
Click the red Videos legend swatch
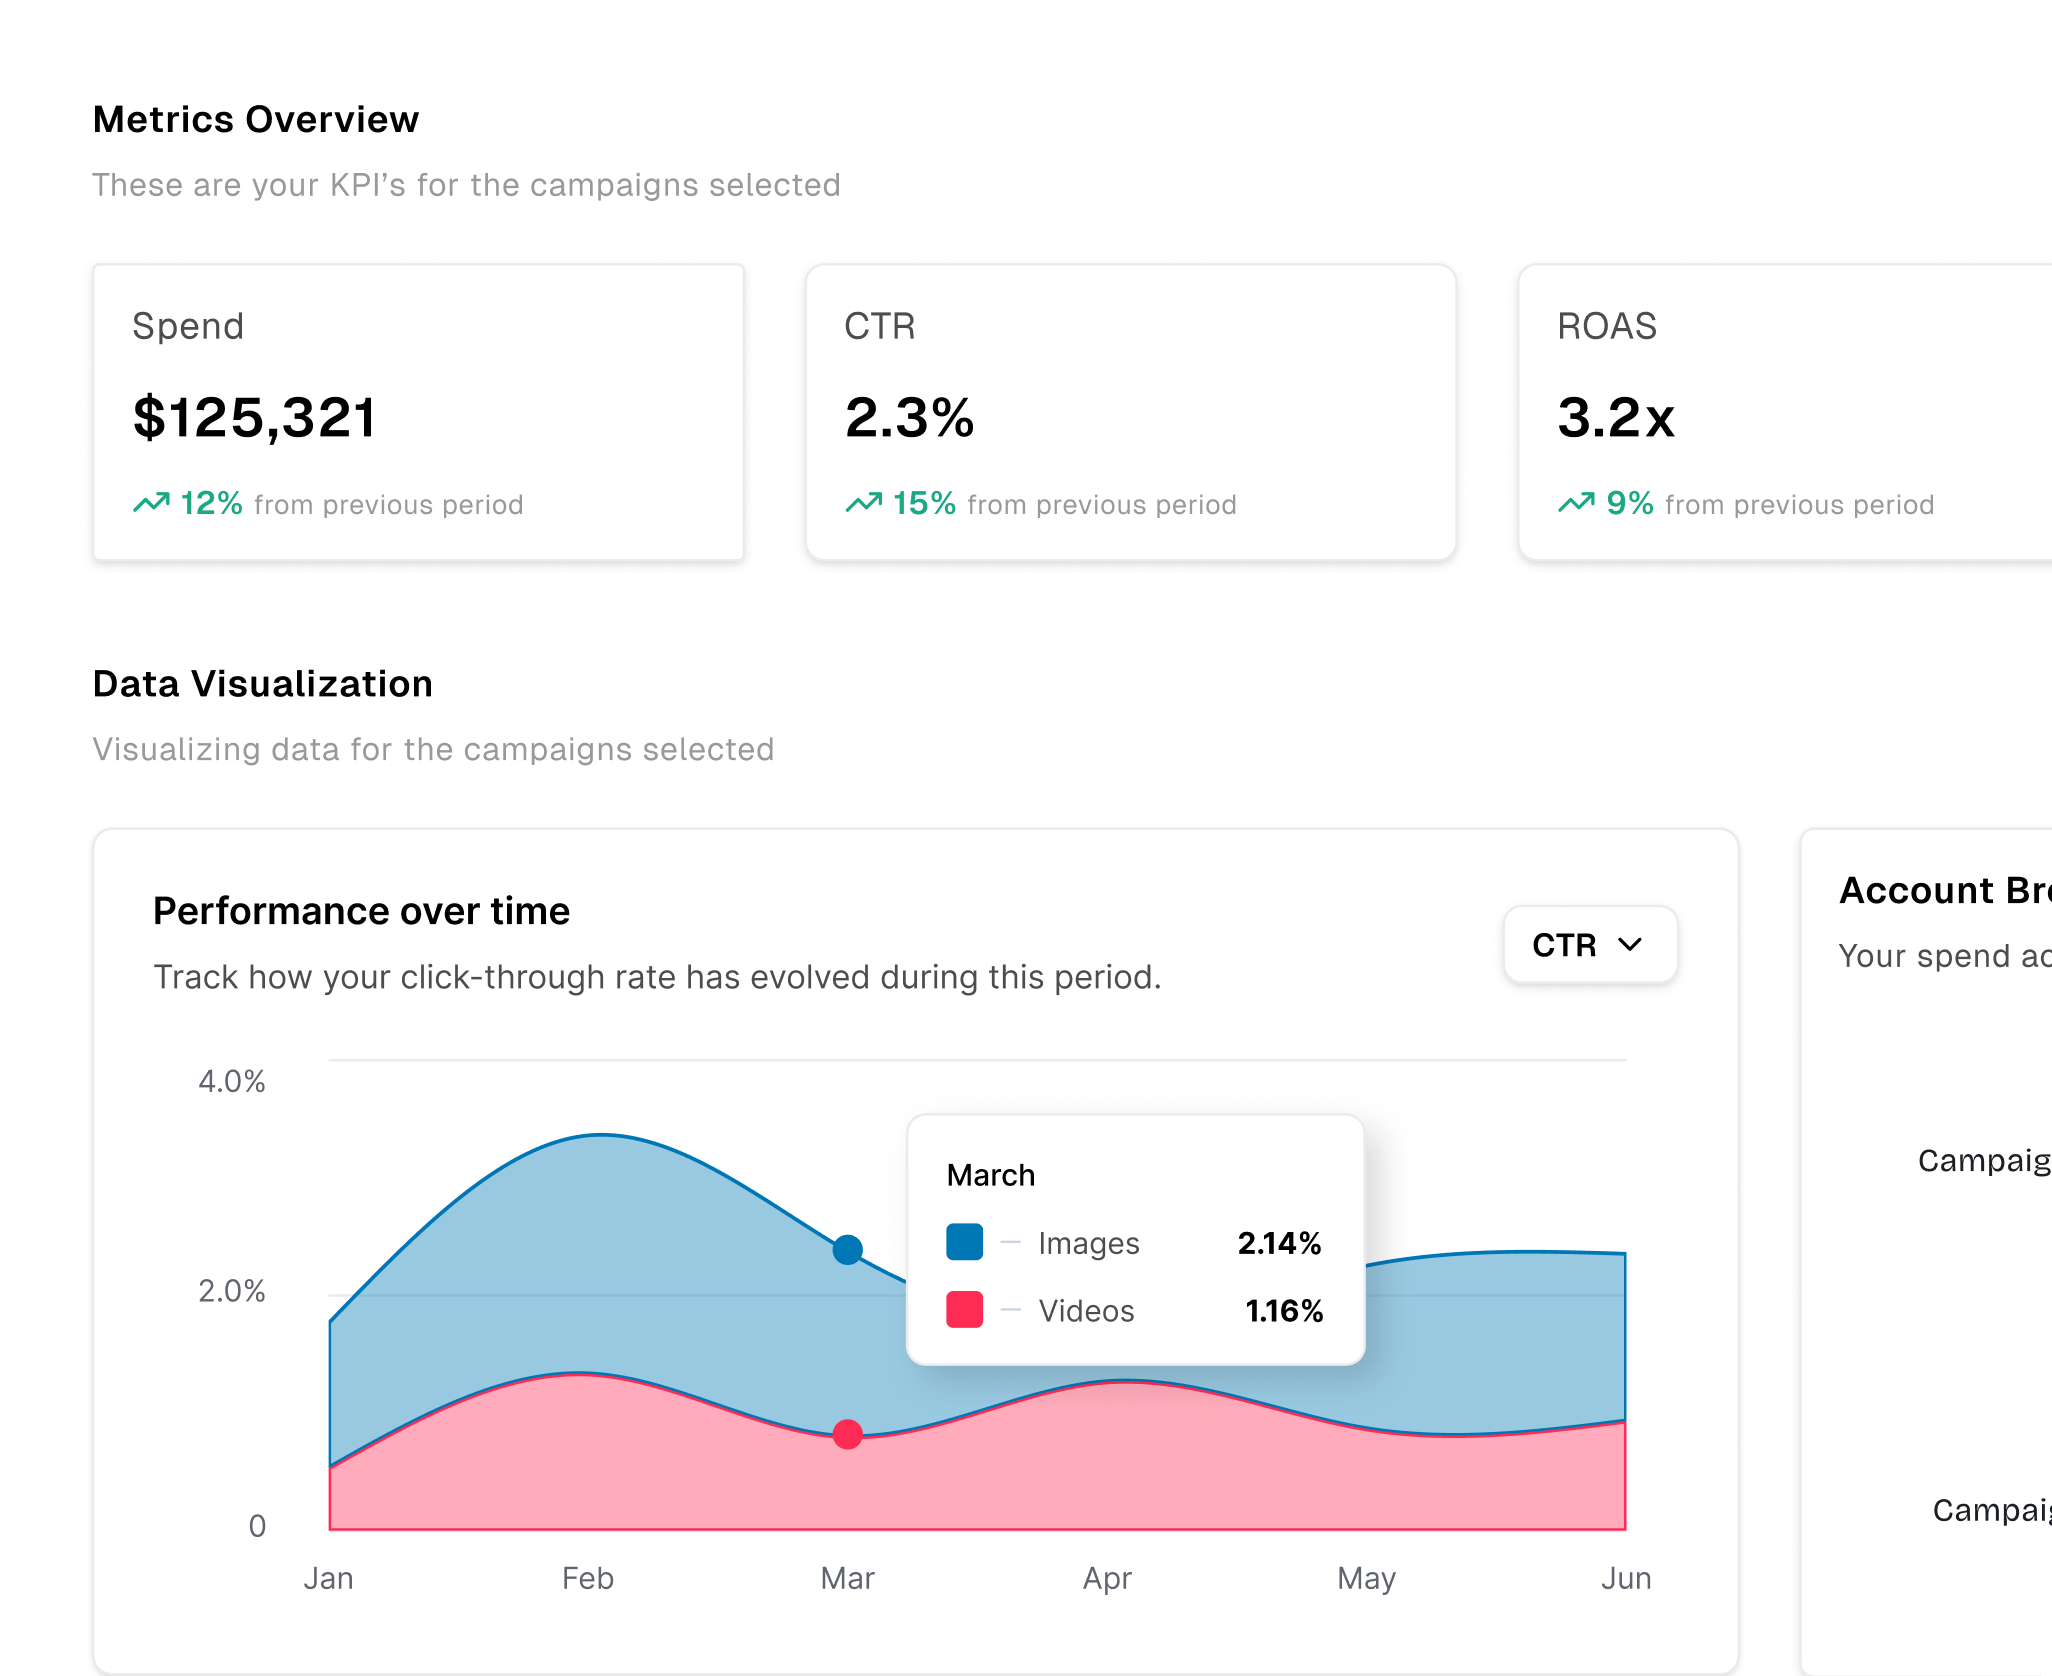click(964, 1310)
